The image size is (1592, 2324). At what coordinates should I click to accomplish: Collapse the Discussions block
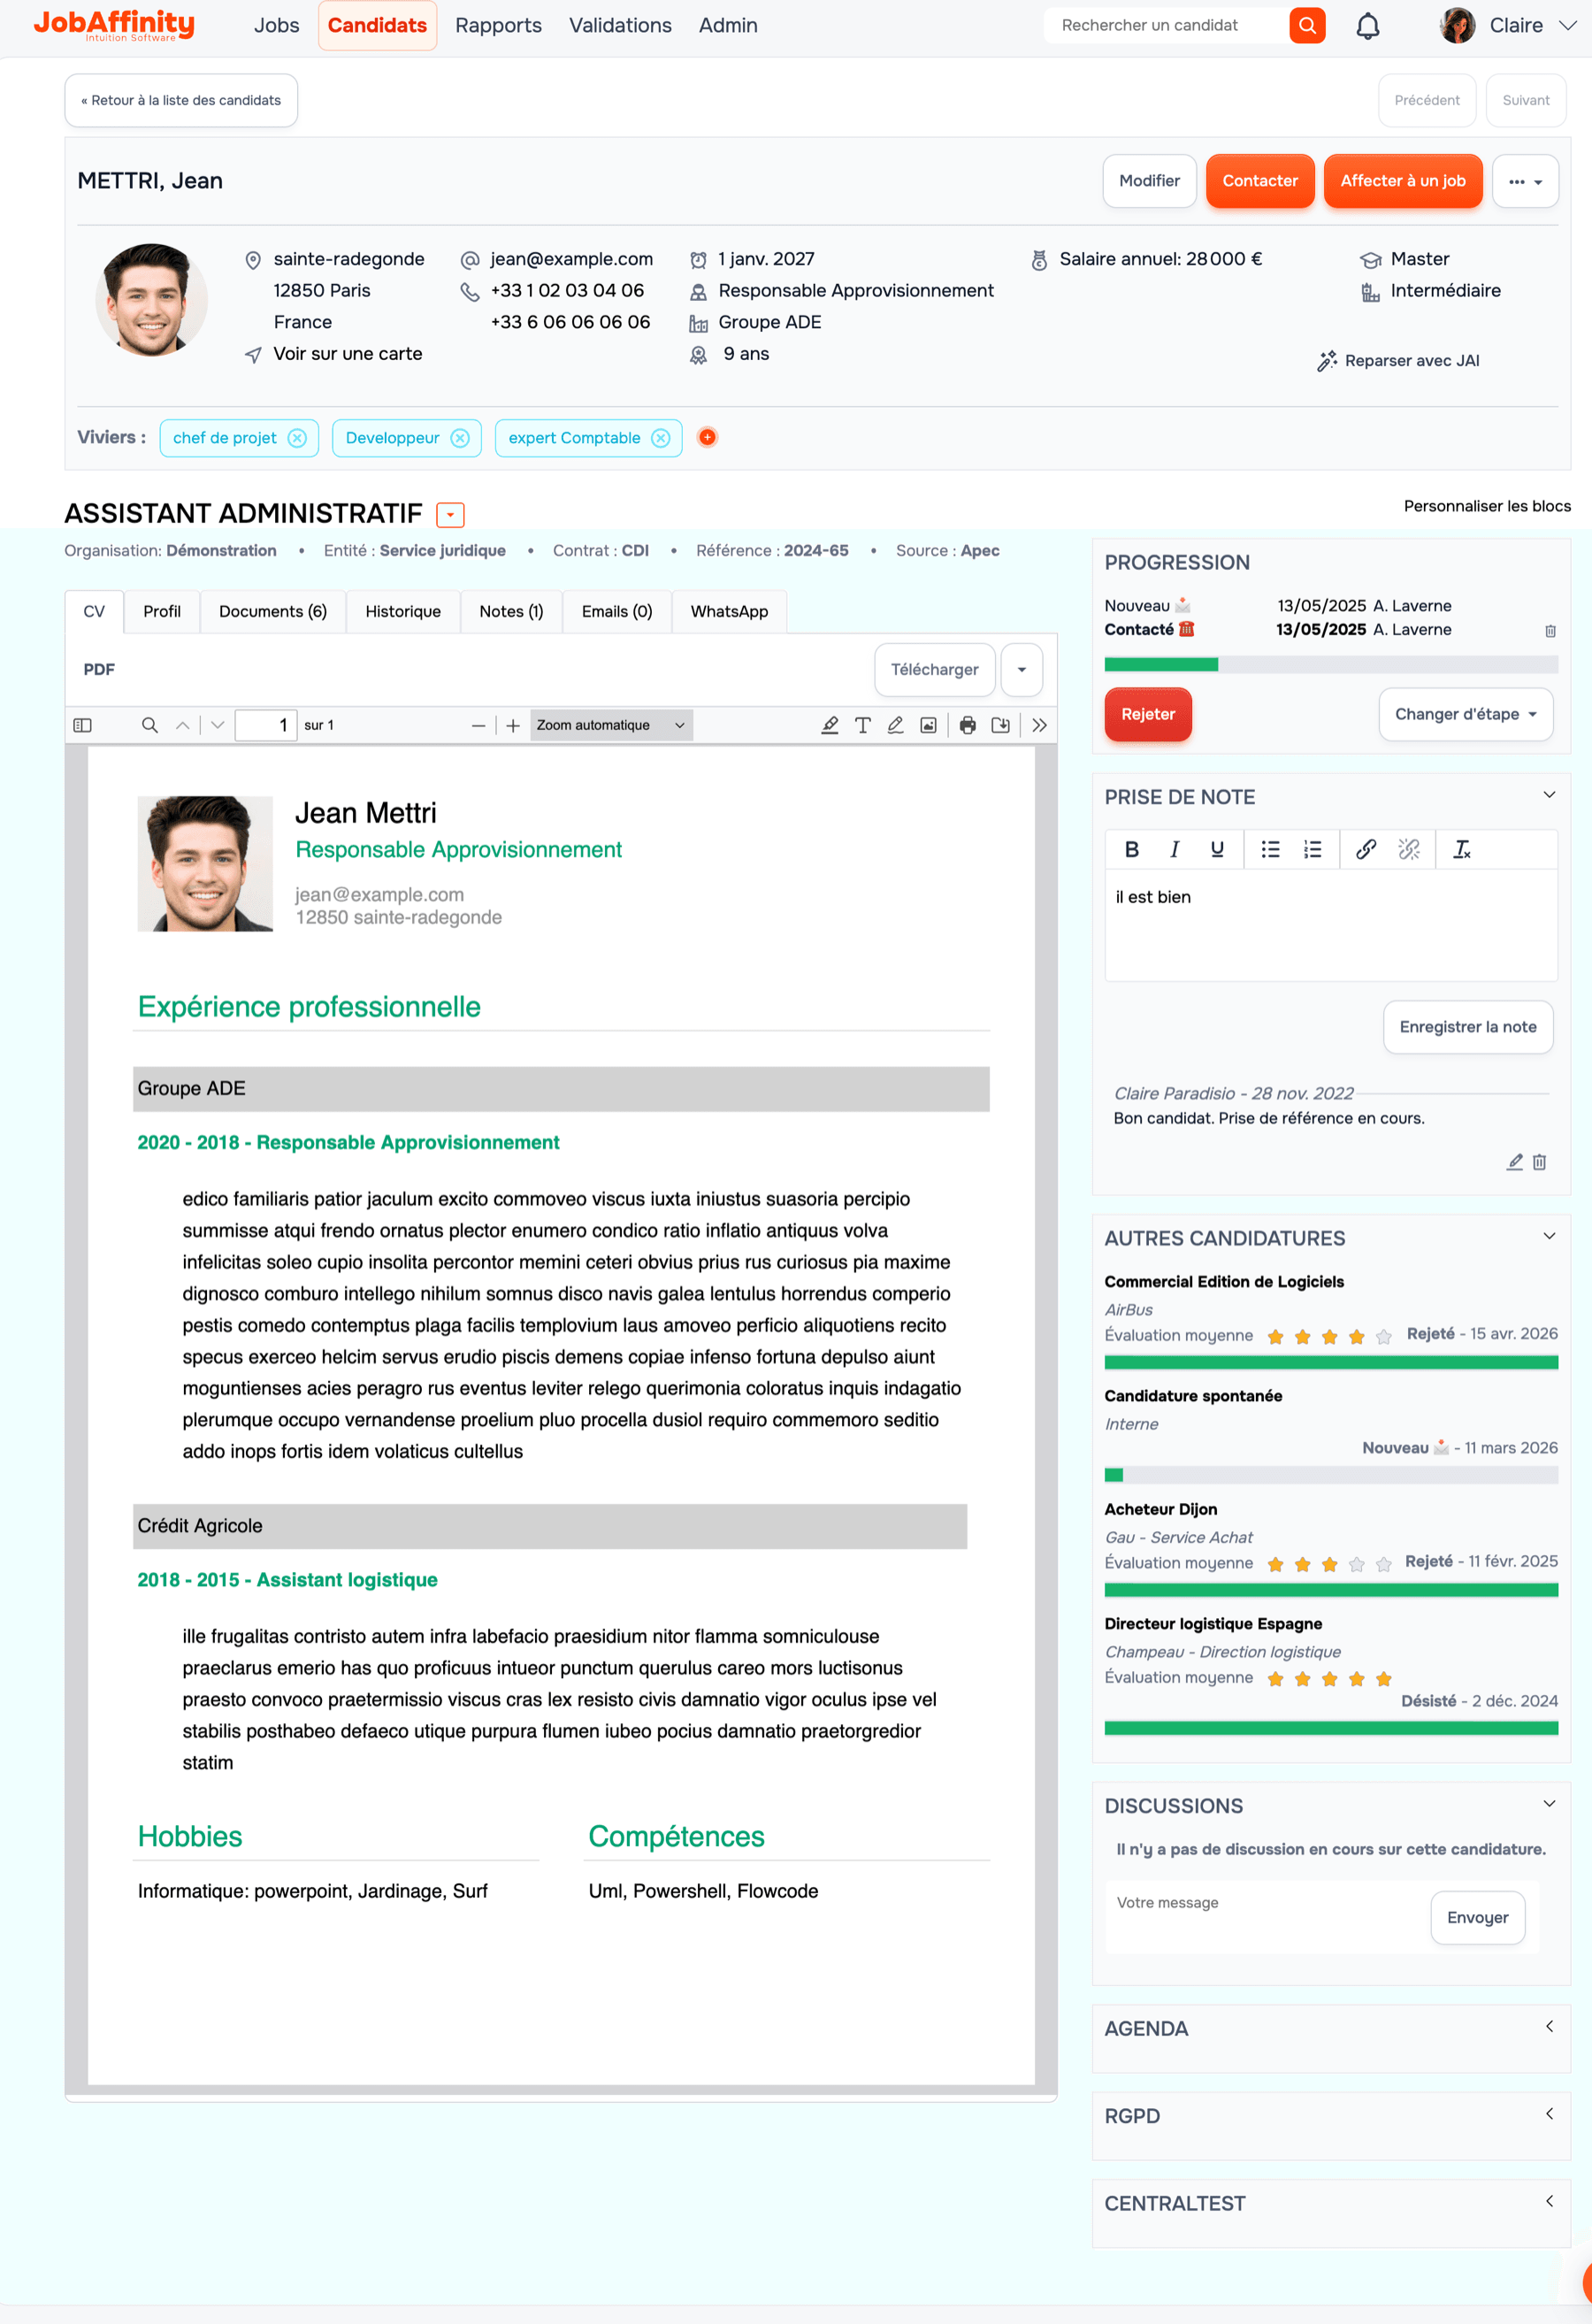1549,1804
